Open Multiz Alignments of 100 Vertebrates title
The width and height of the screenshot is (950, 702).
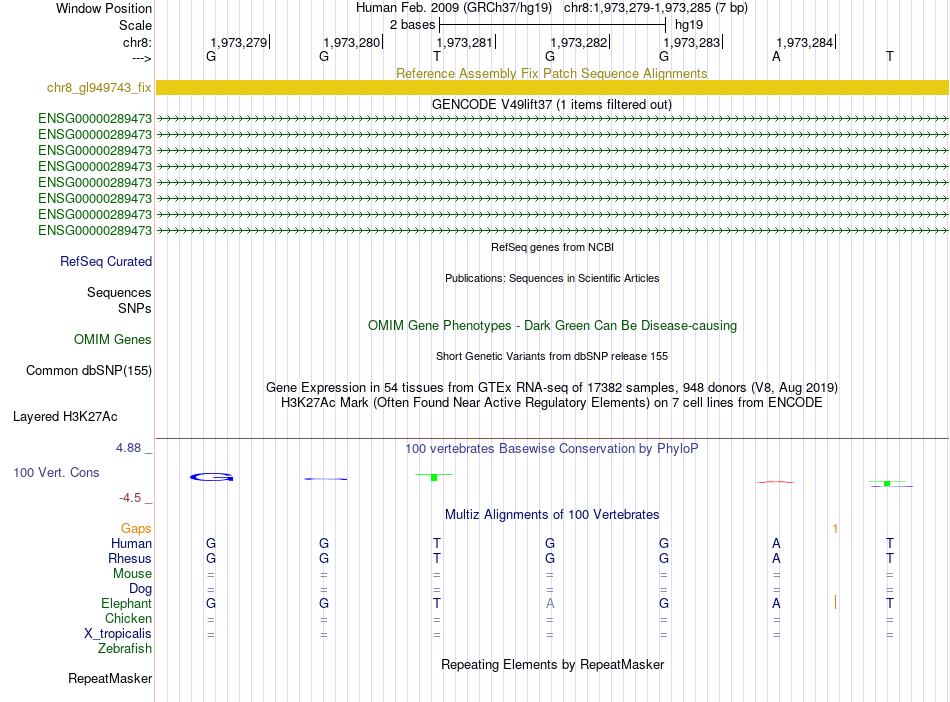click(551, 514)
